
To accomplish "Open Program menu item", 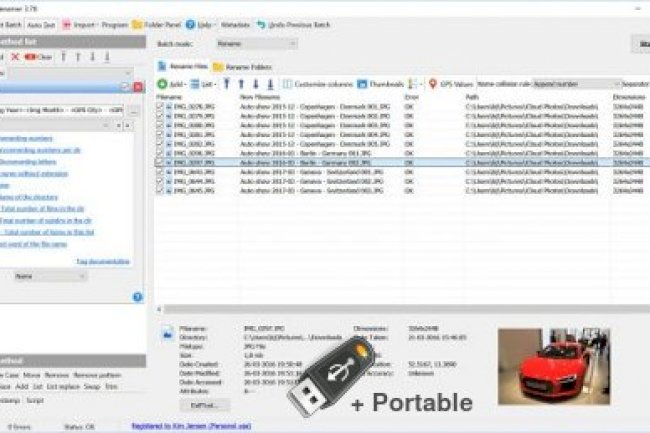I will pos(115,25).
